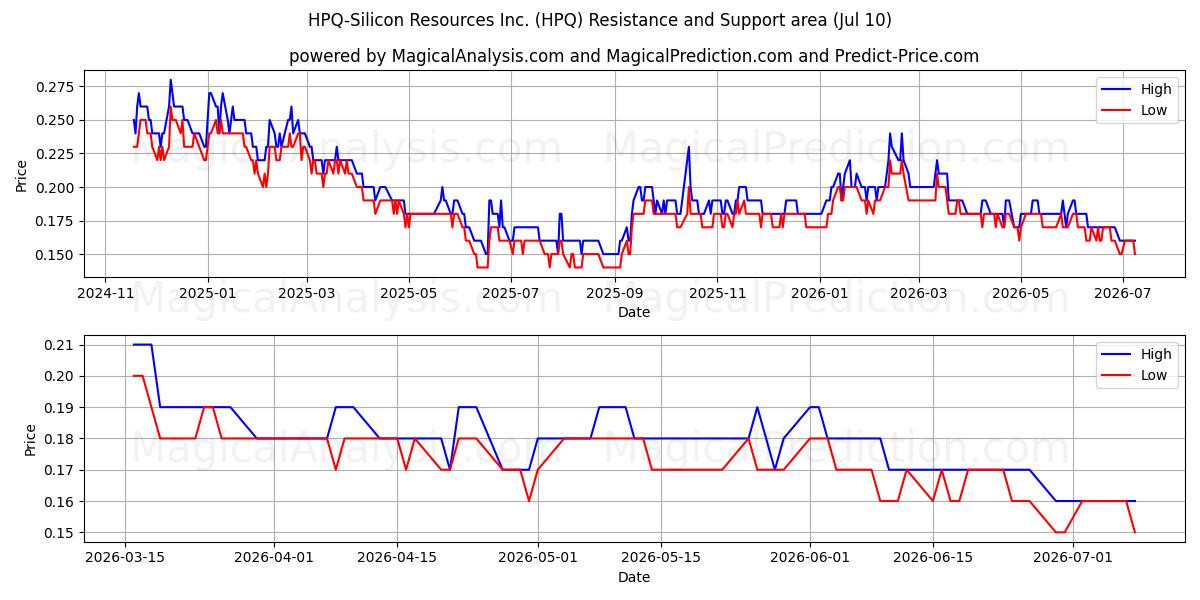The height and width of the screenshot is (600, 1200).
Task: Click the chart title mentioning HPQ-Silicon Resources Inc.
Action: (x=600, y=20)
